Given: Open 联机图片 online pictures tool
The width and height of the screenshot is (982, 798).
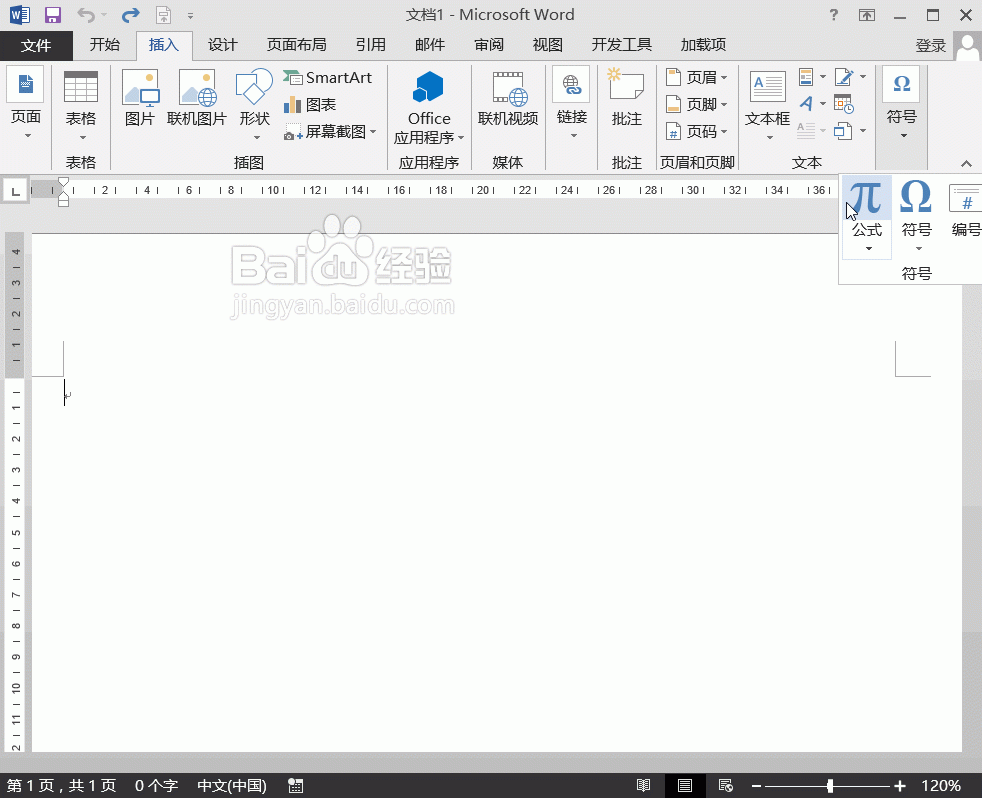Looking at the screenshot, I should 197,98.
